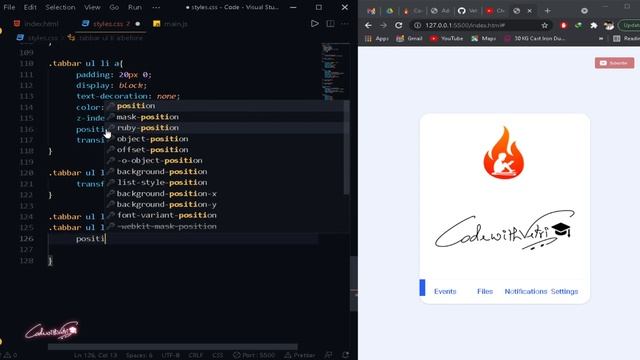Switch to the Gmail browser tab
Image resolution: width=640 pixels, height=360 pixels.
[371, 11]
